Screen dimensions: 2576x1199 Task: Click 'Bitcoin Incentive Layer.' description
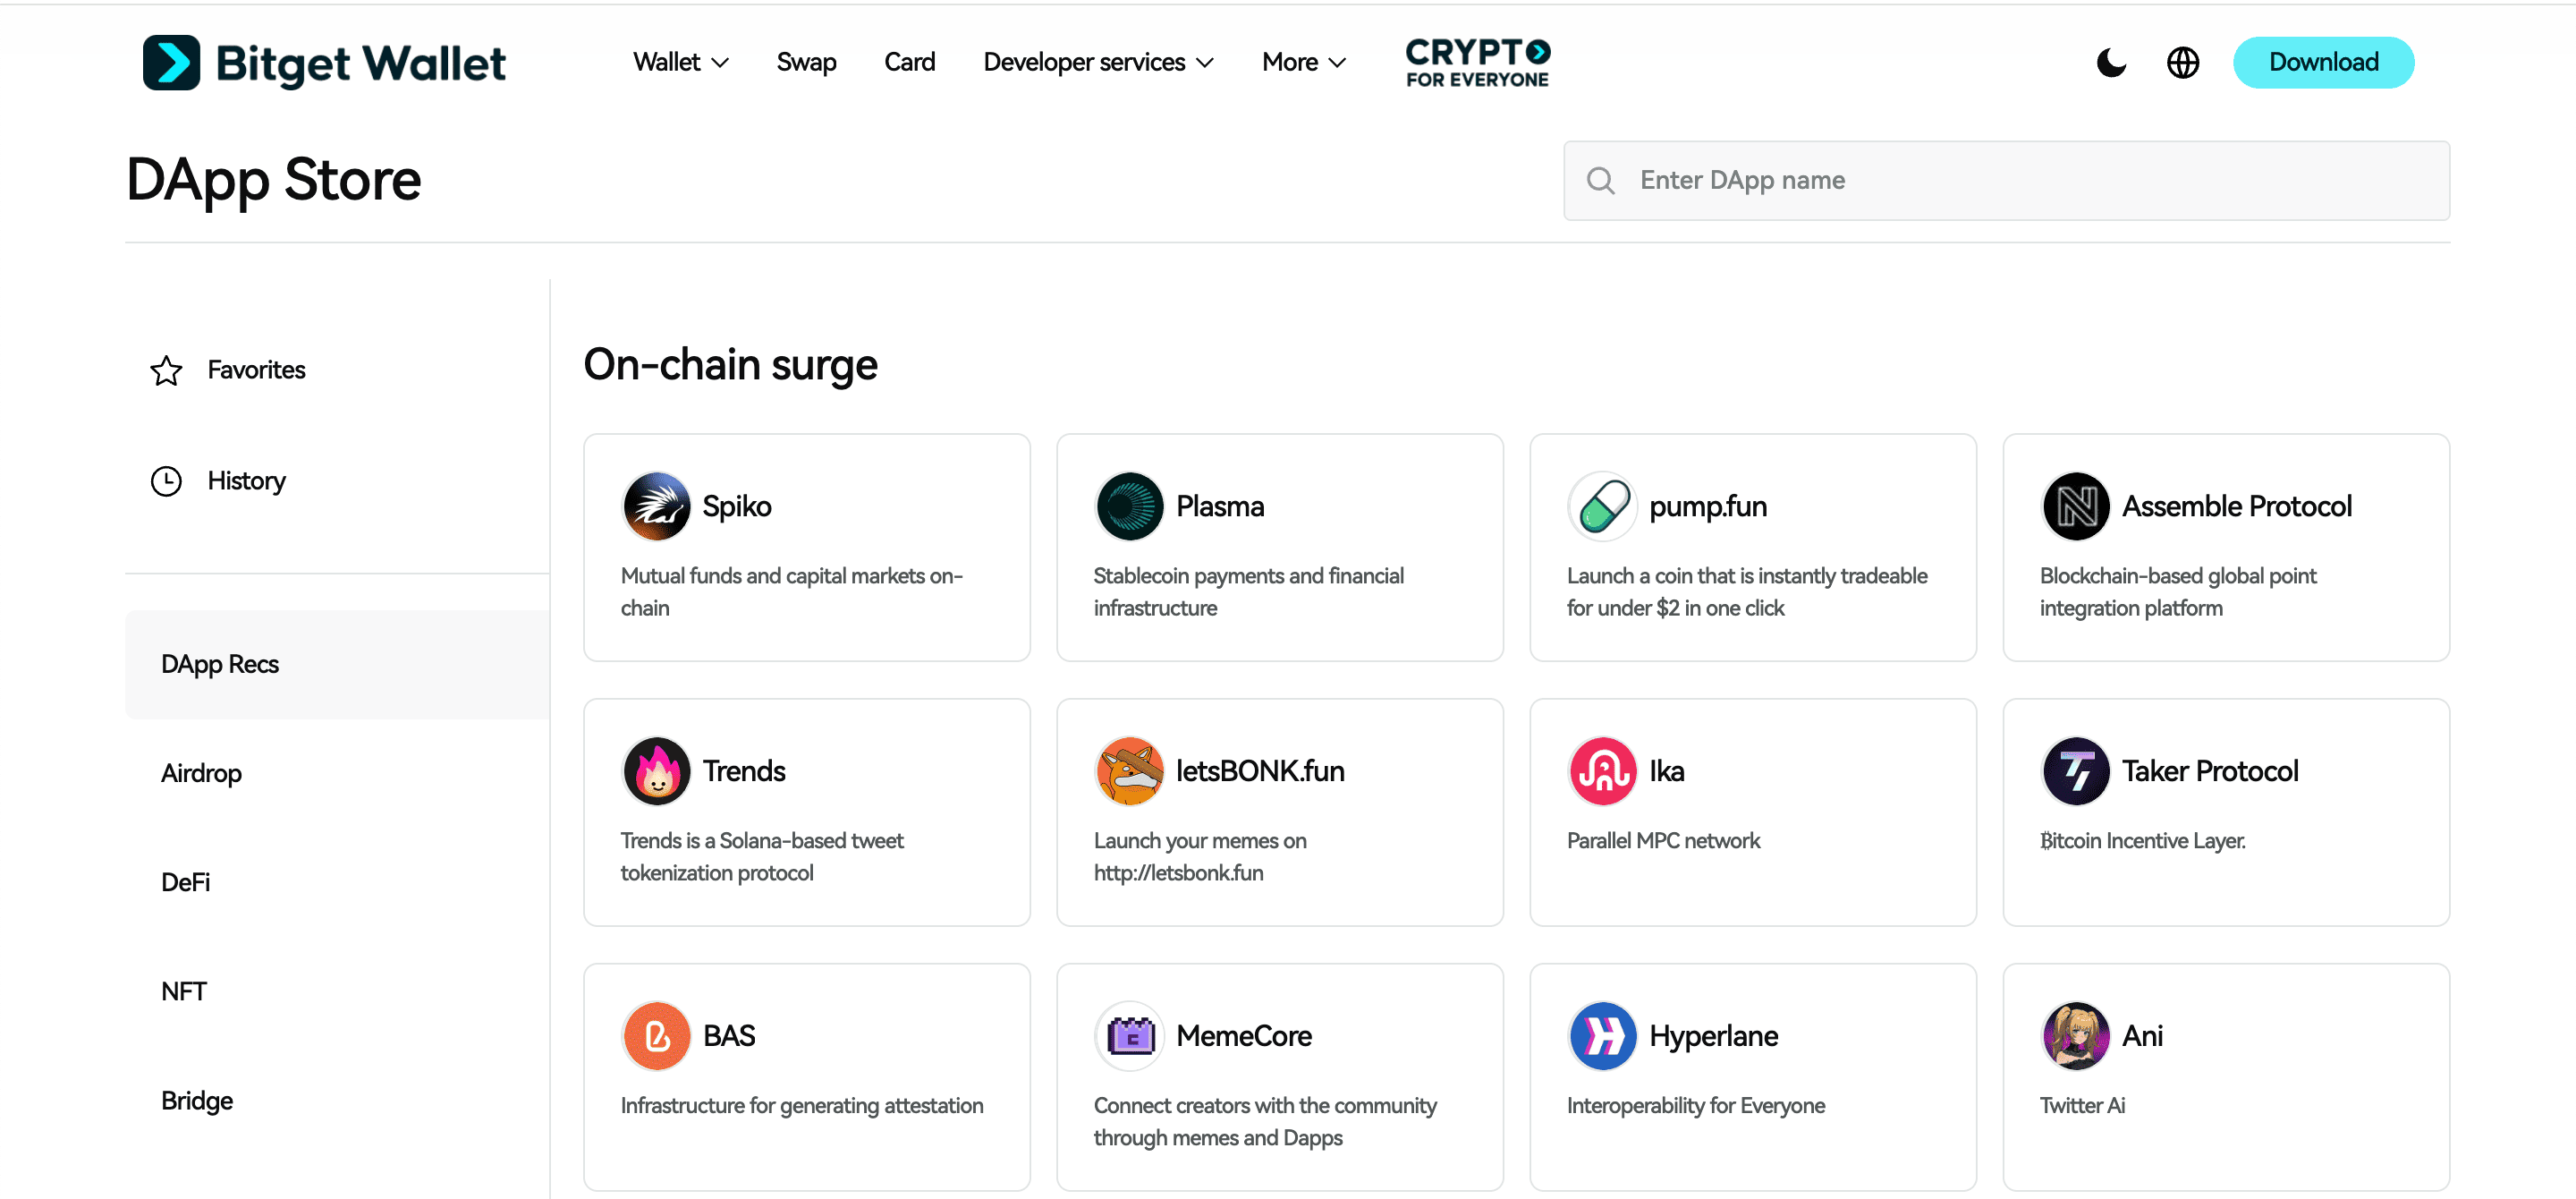pyautogui.click(x=2142, y=841)
